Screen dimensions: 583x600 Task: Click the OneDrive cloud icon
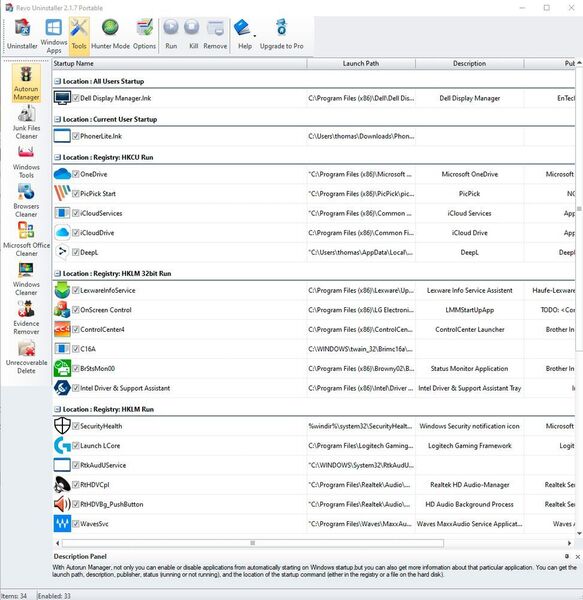click(62, 174)
